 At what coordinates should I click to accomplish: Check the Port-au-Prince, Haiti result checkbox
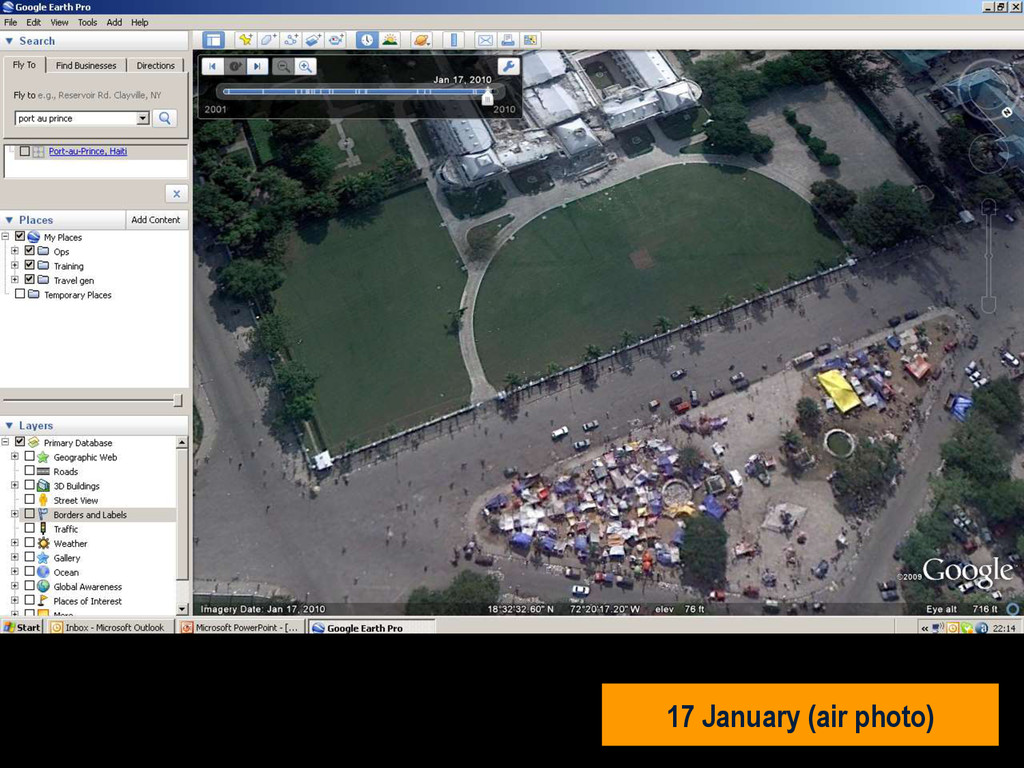coord(25,151)
